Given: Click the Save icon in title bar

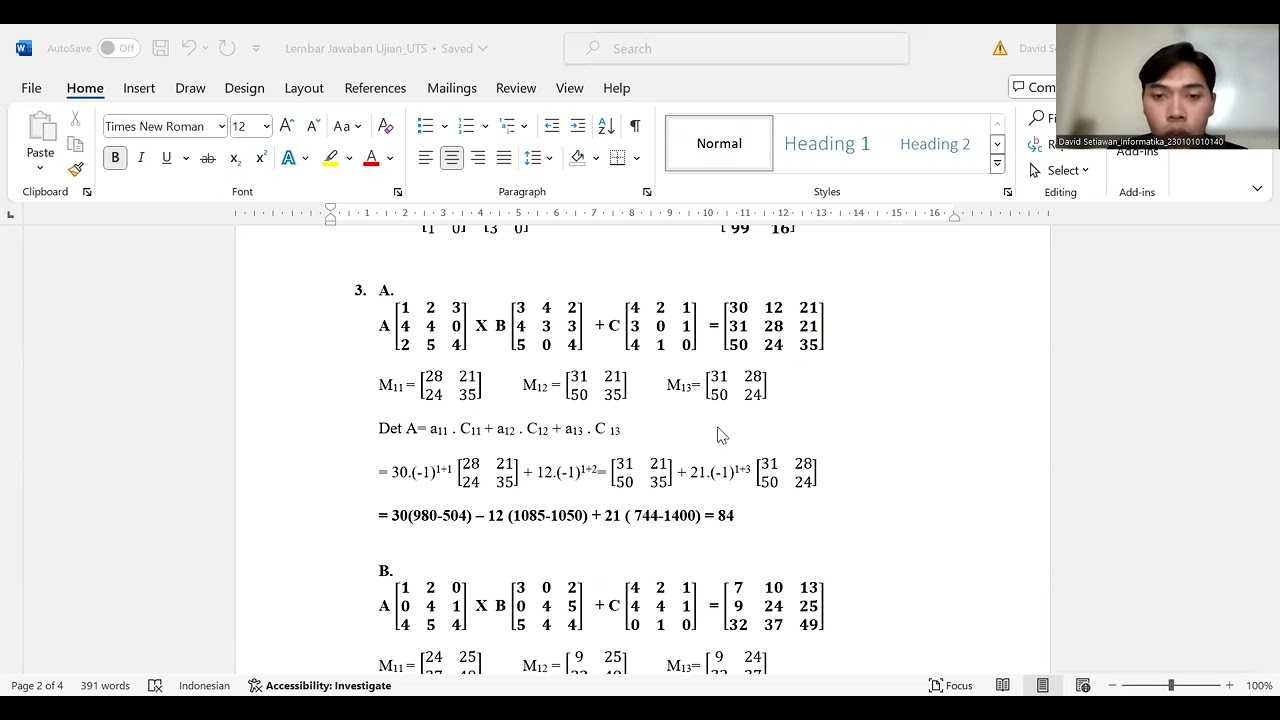Looking at the screenshot, I should tap(160, 48).
